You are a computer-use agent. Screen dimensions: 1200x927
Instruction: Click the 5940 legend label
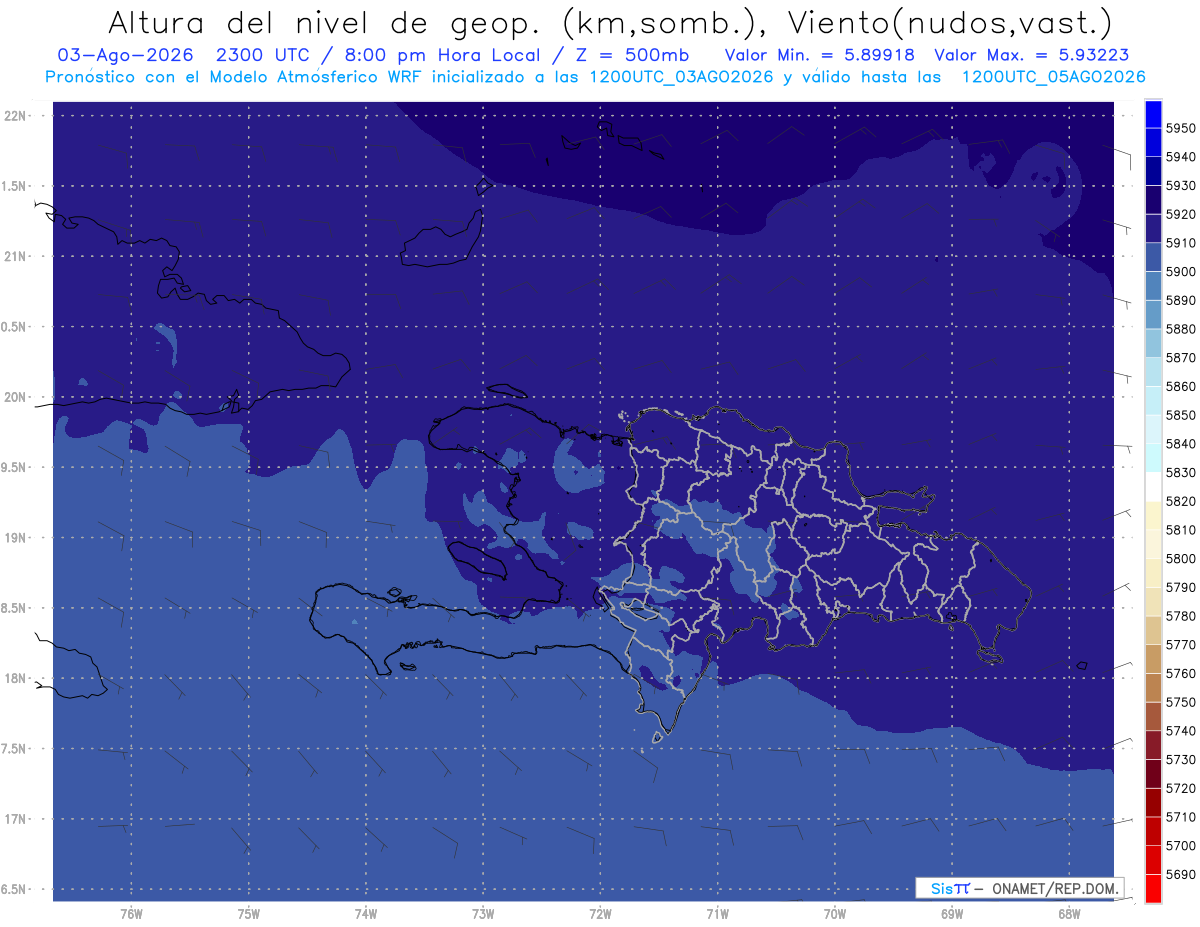coord(1180,157)
